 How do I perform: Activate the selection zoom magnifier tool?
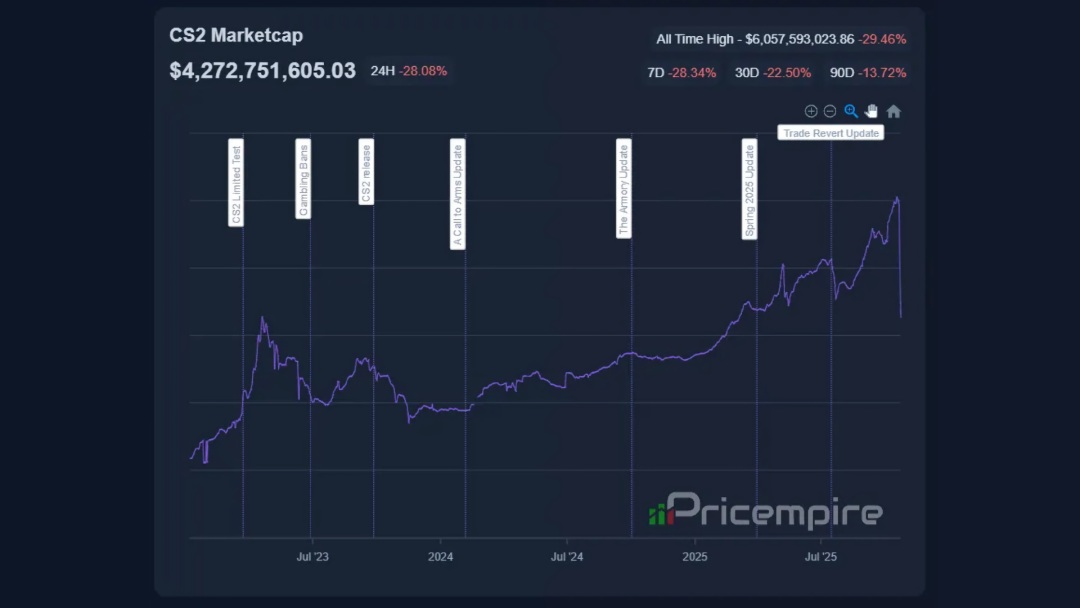tap(851, 111)
